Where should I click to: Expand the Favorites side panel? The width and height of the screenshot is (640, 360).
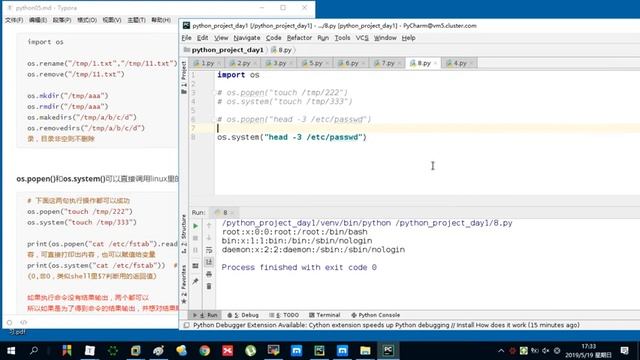(x=184, y=284)
